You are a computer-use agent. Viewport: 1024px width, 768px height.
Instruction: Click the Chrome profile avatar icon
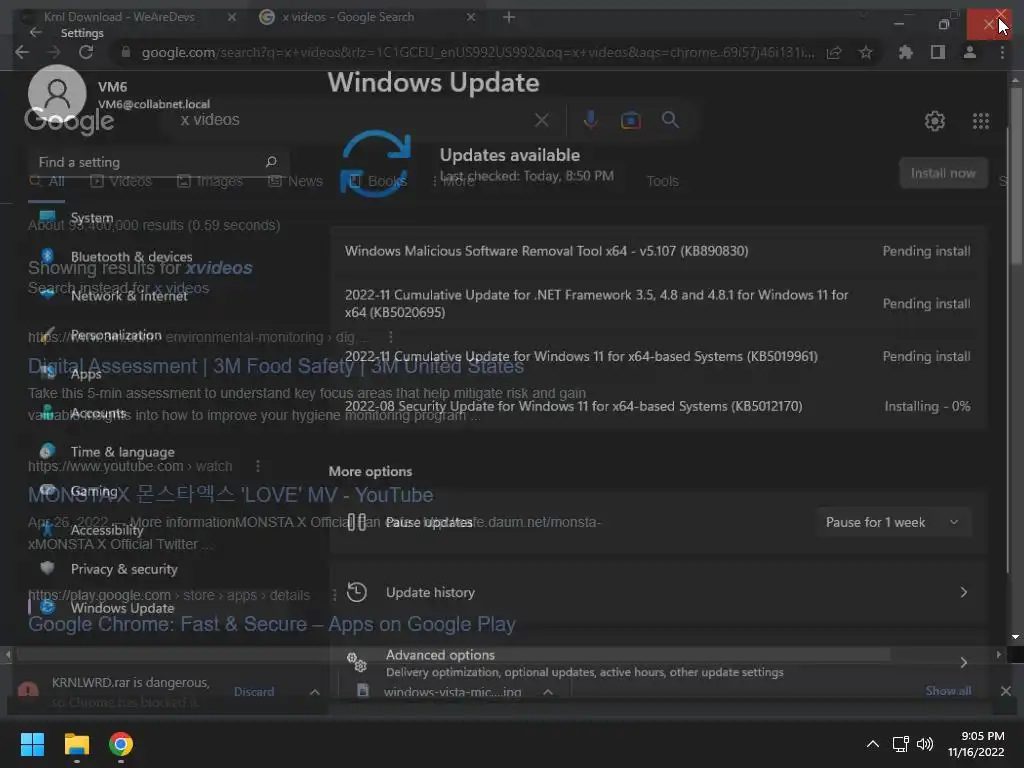(970, 52)
